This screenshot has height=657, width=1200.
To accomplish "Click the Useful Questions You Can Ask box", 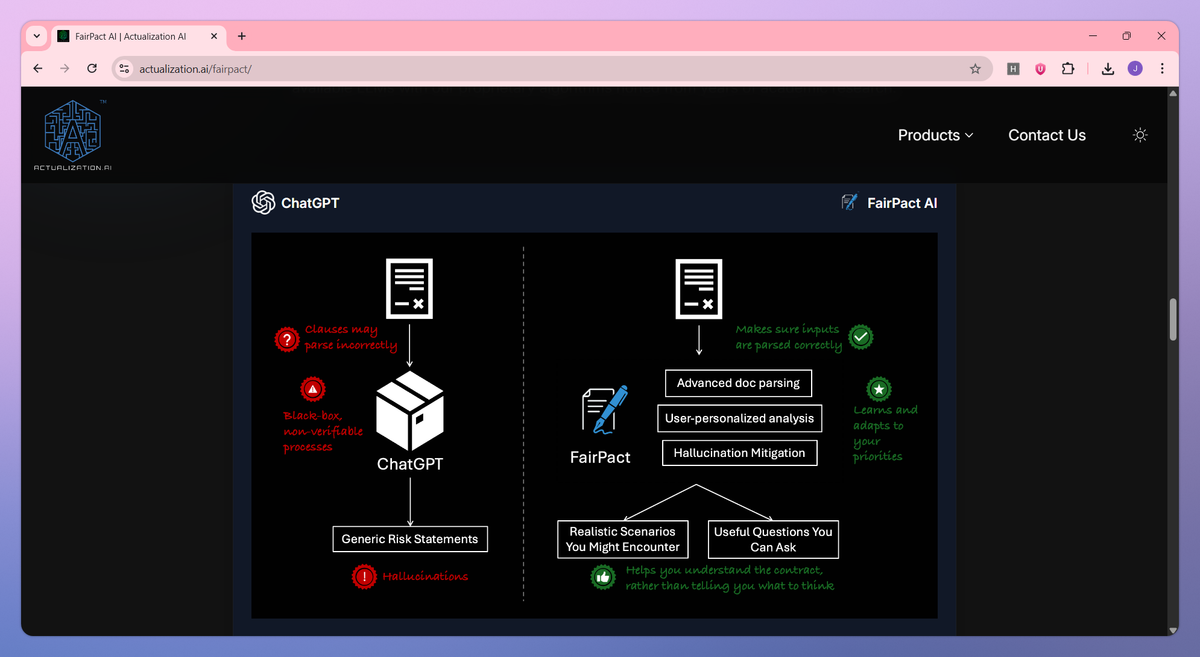I will [x=773, y=539].
